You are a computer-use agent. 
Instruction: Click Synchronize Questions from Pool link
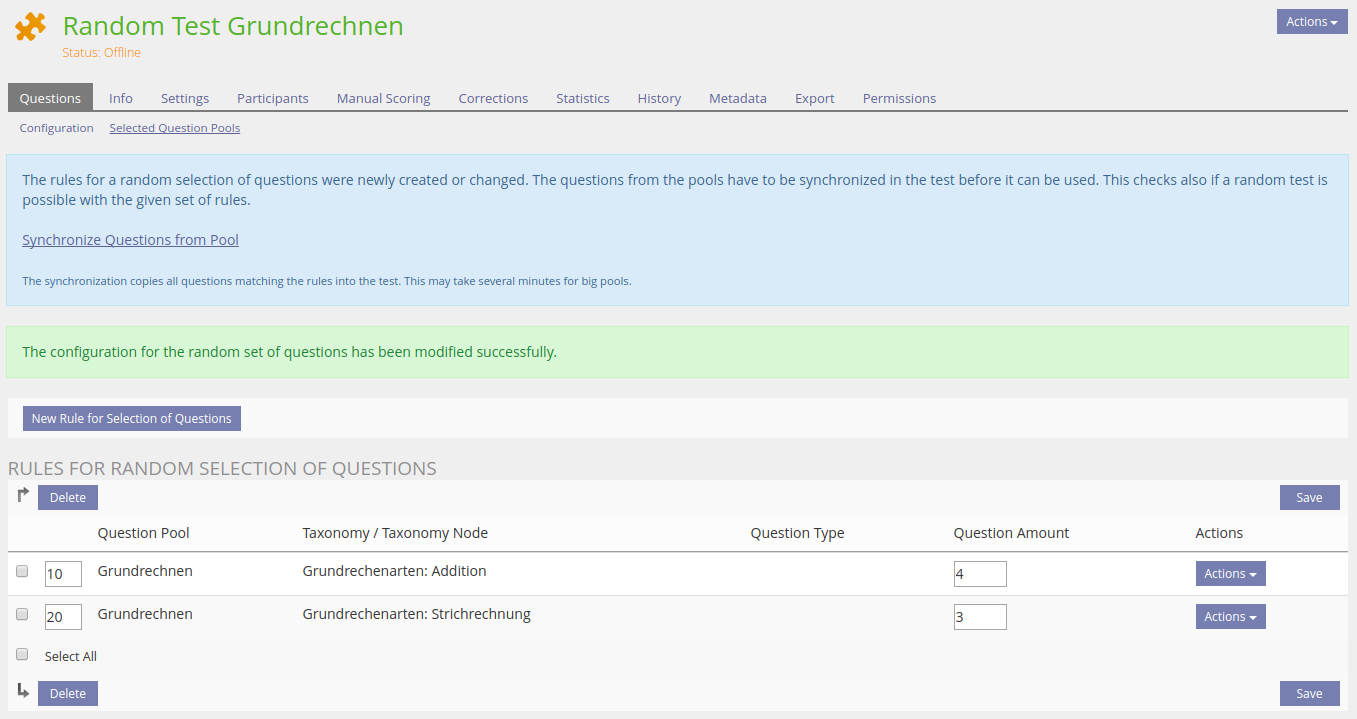point(130,240)
